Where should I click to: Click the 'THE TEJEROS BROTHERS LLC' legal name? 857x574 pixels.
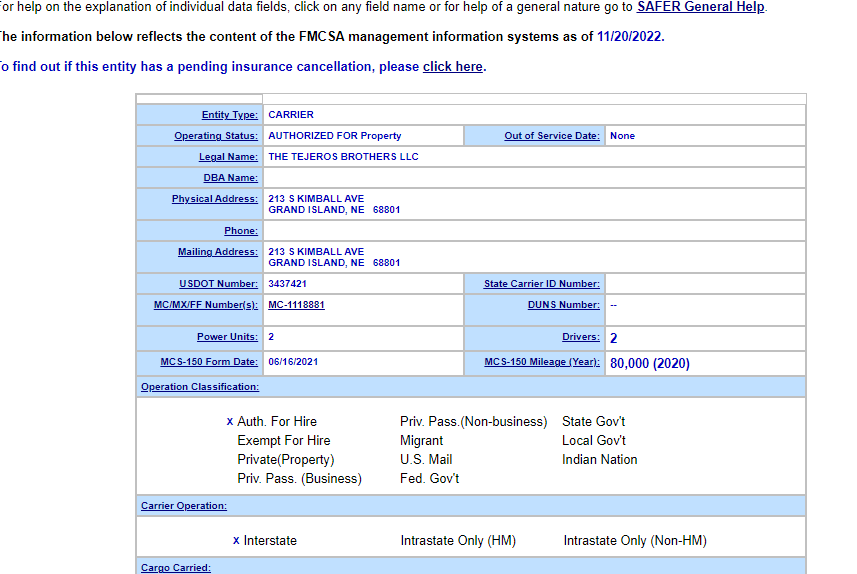click(343, 157)
